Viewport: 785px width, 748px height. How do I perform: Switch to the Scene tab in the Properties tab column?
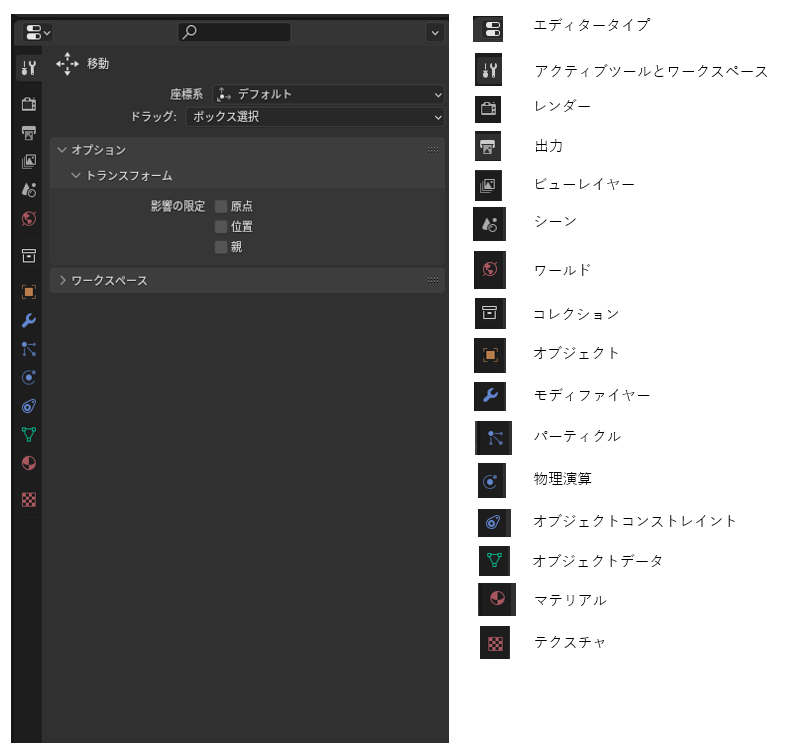pos(29,190)
